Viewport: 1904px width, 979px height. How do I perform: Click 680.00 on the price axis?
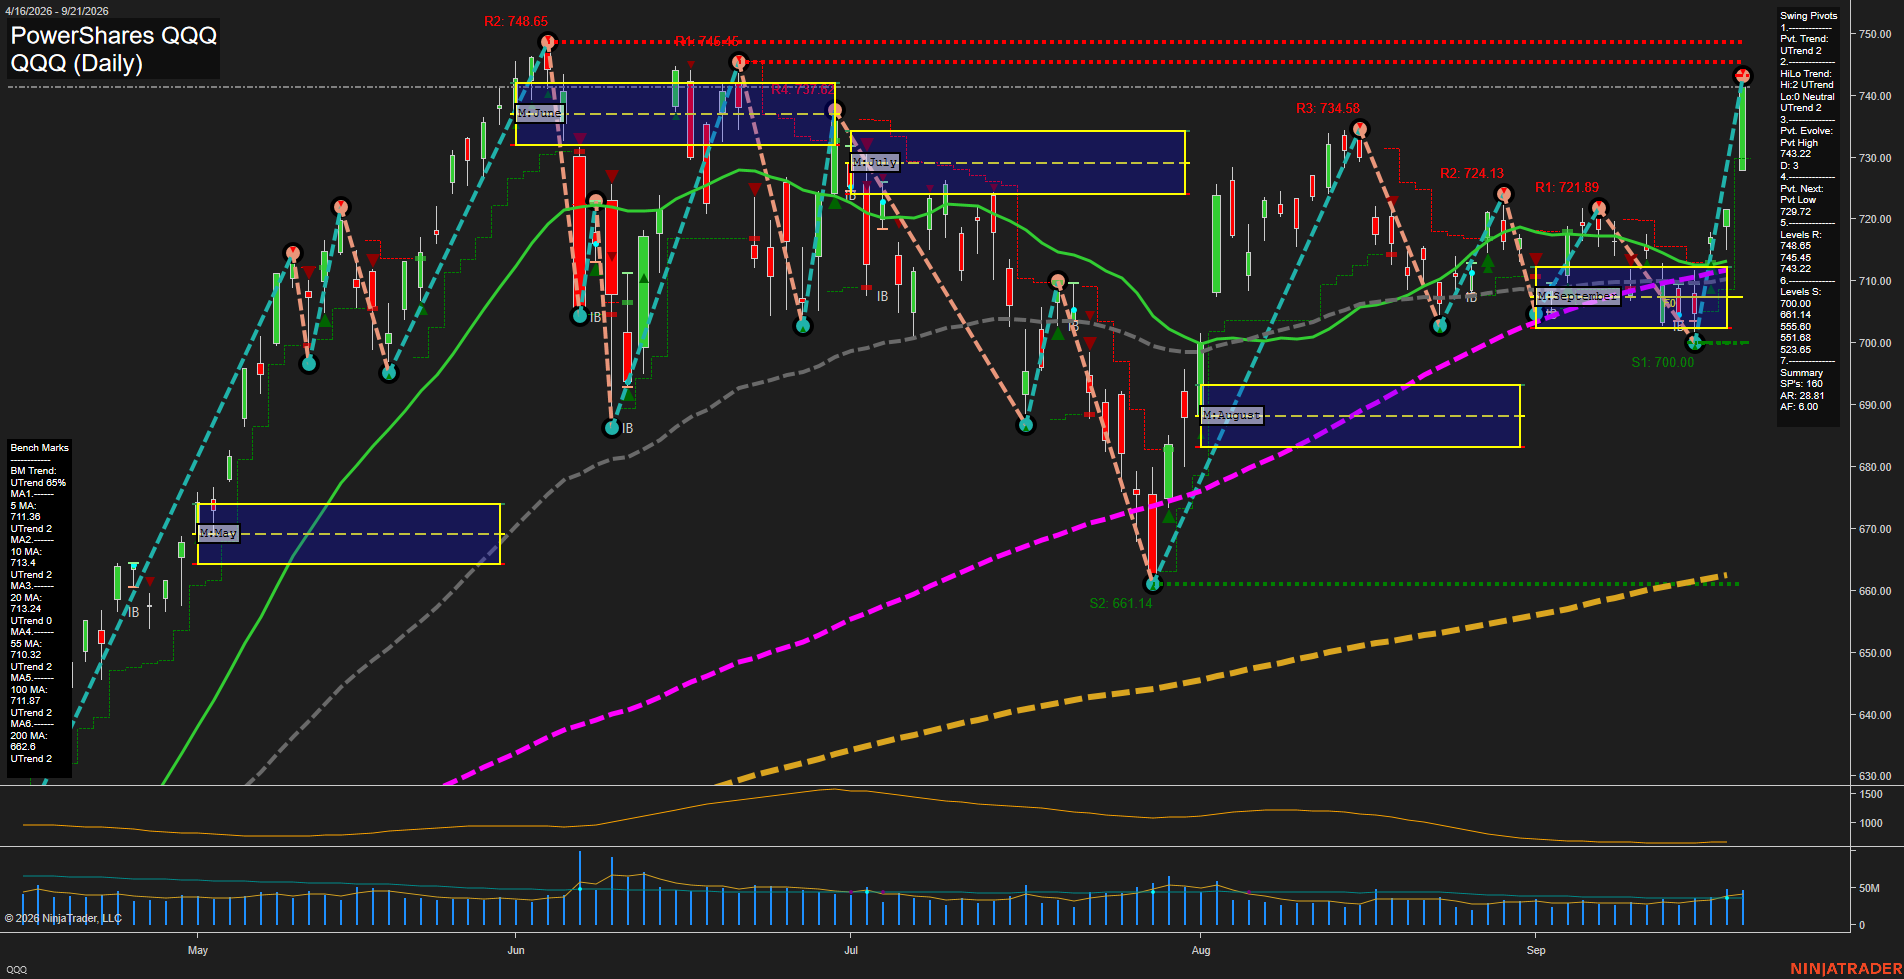tap(1875, 467)
